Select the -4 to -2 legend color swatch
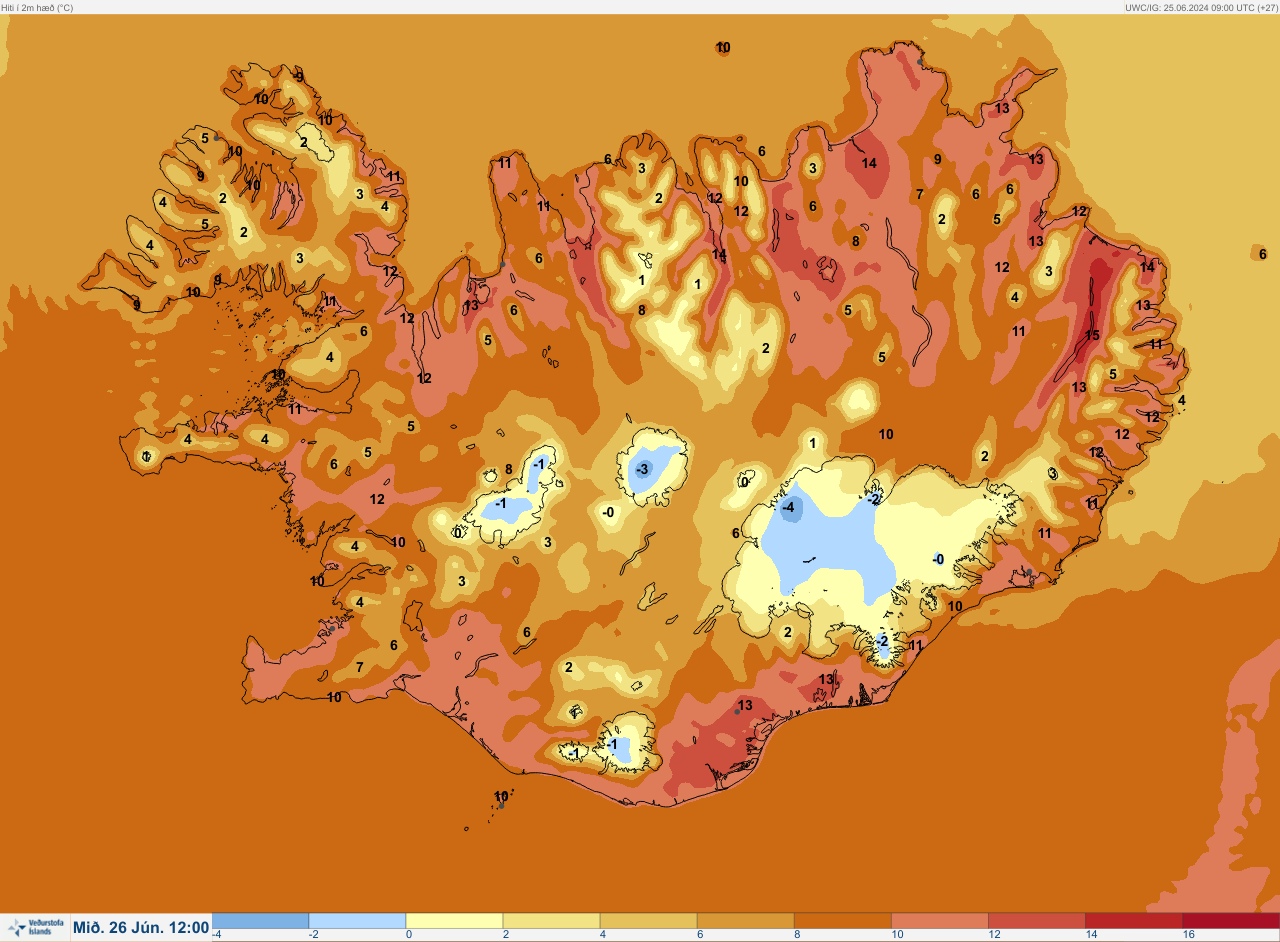 pos(260,921)
